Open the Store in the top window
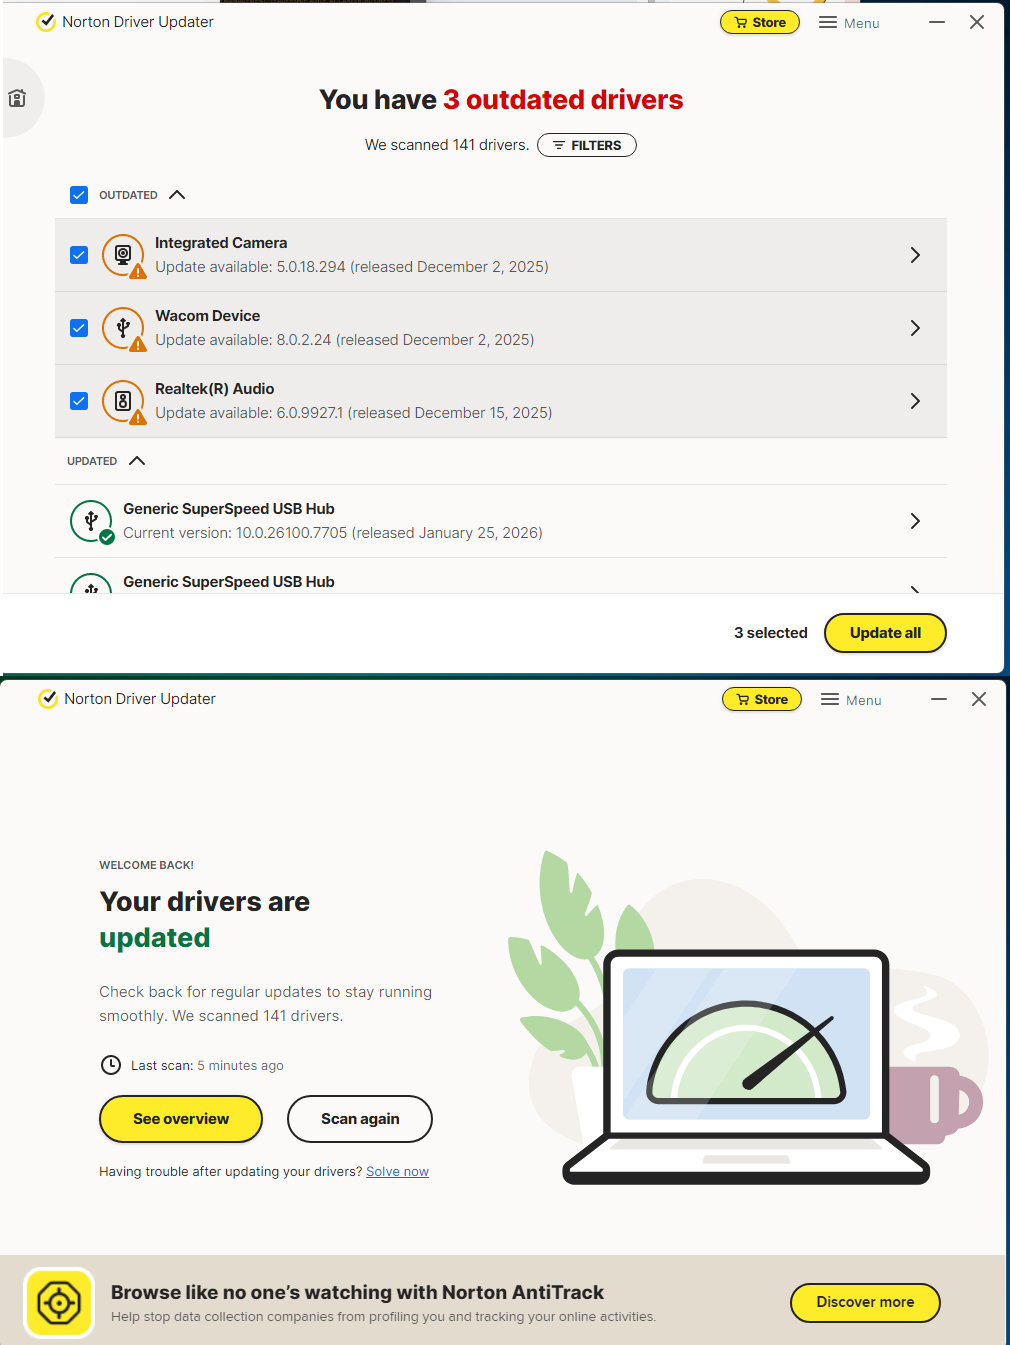1010x1345 pixels. [760, 22]
